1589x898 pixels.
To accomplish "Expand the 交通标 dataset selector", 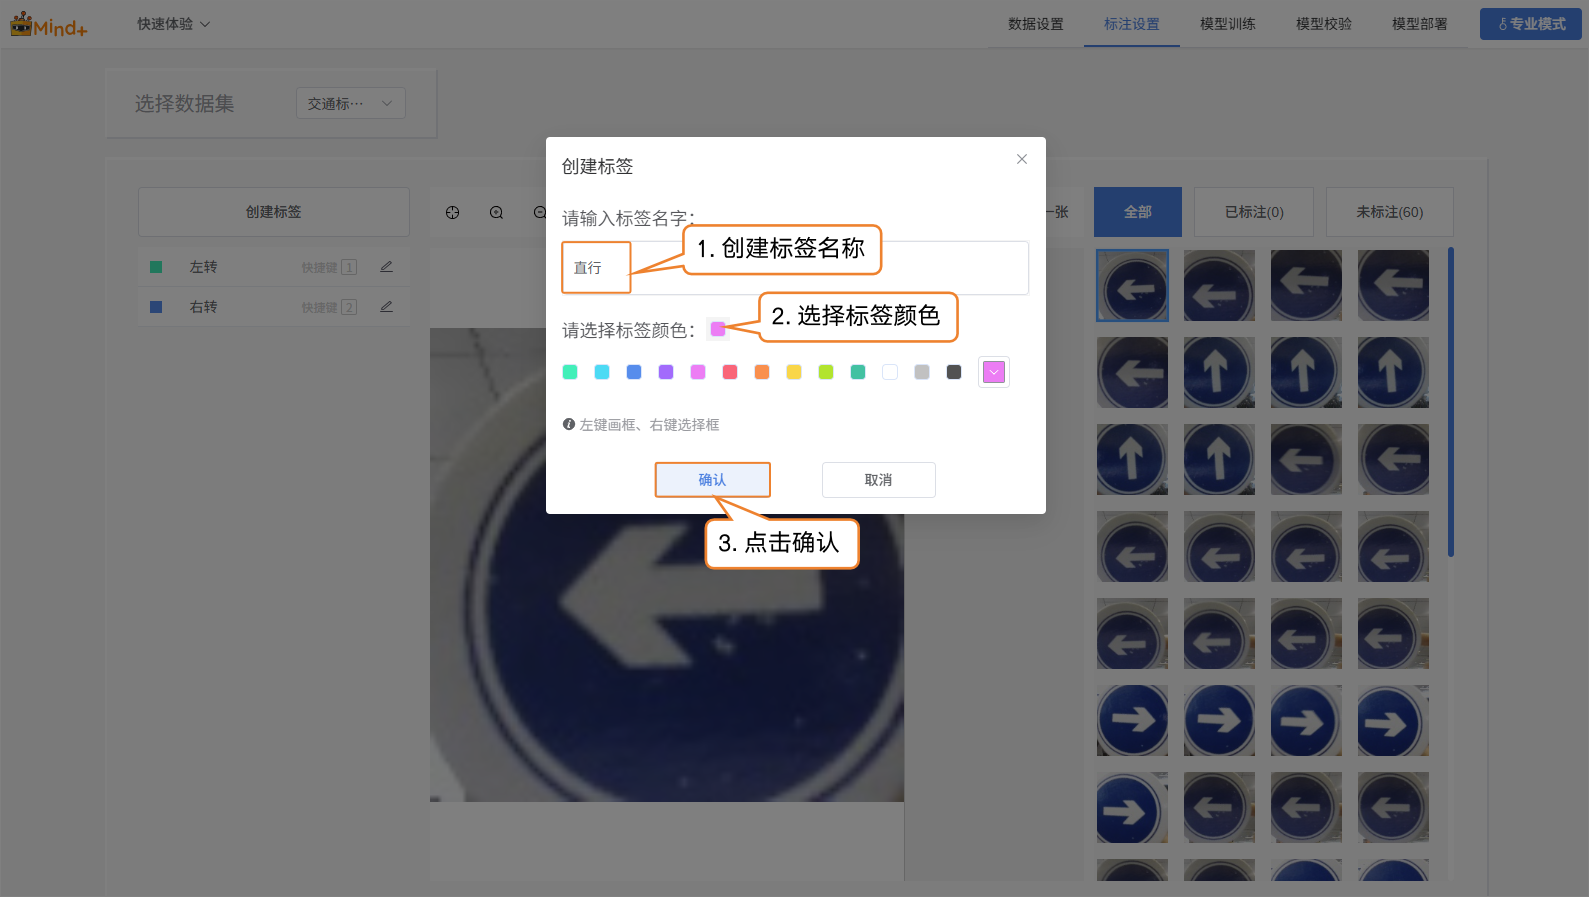I will (350, 104).
